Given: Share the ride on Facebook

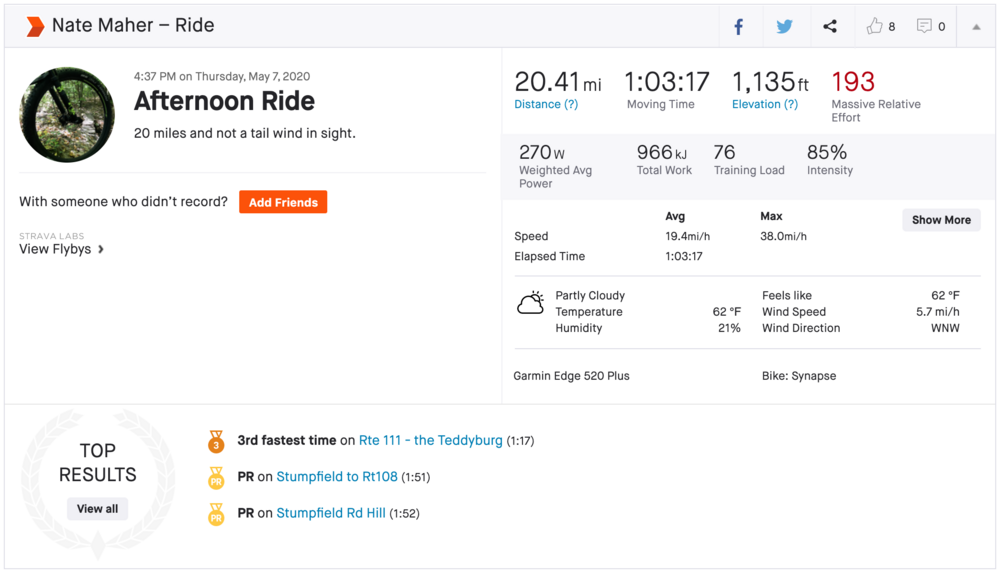Looking at the screenshot, I should [739, 27].
